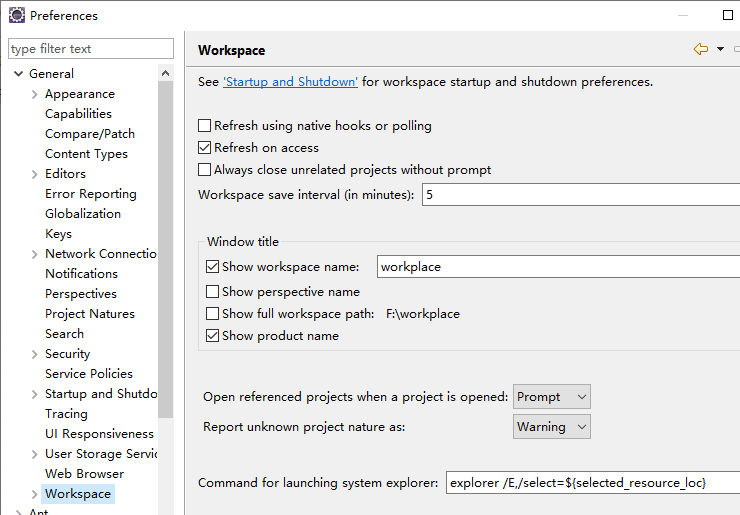Open the 'Startup and Shutdown' link
Image resolution: width=740 pixels, height=515 pixels.
pos(290,82)
